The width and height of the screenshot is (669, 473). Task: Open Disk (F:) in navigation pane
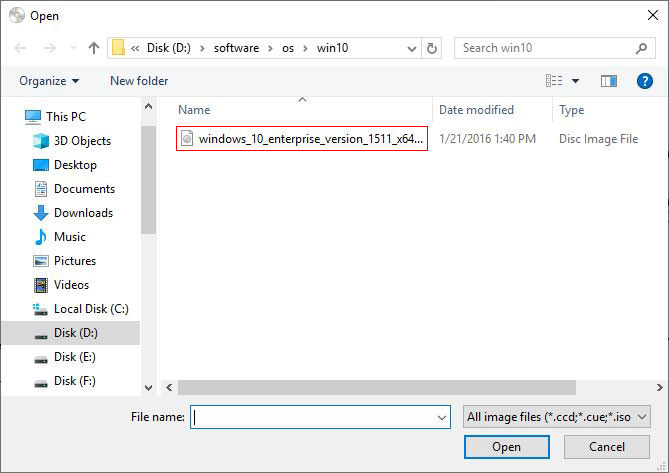click(x=75, y=380)
